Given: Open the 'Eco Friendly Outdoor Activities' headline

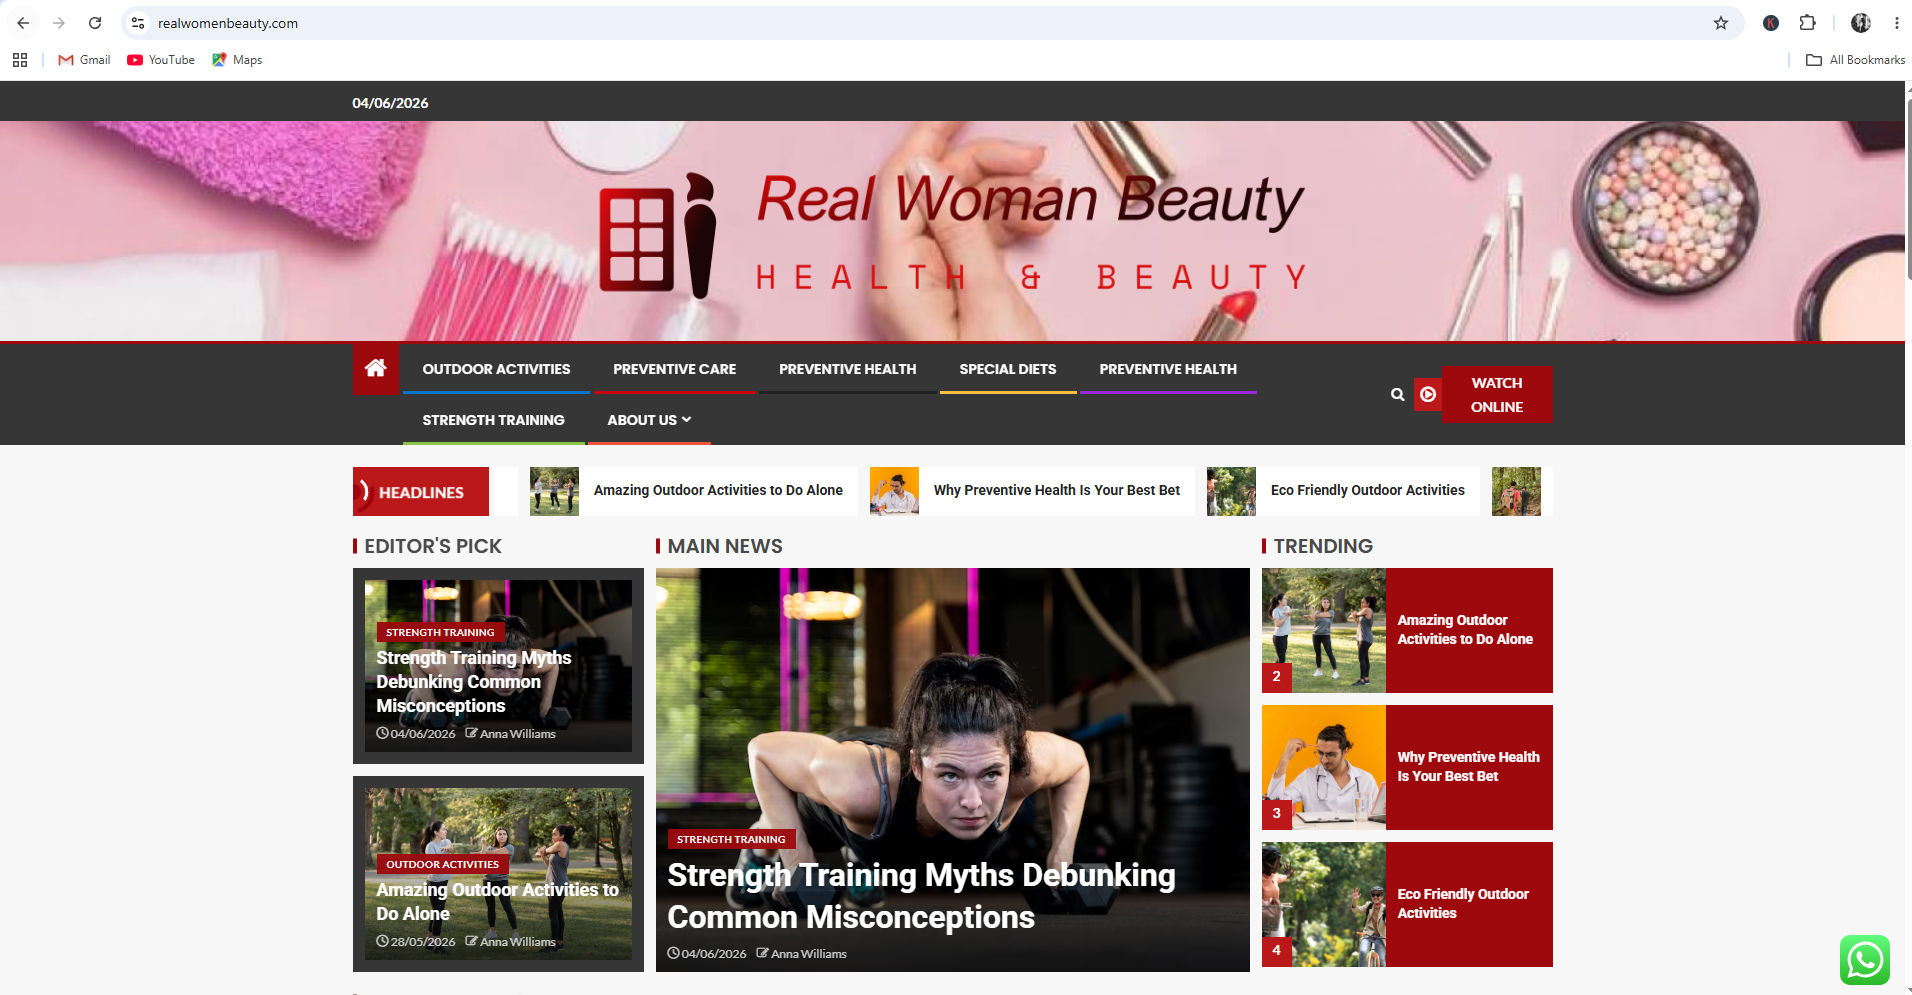Looking at the screenshot, I should (x=1367, y=490).
